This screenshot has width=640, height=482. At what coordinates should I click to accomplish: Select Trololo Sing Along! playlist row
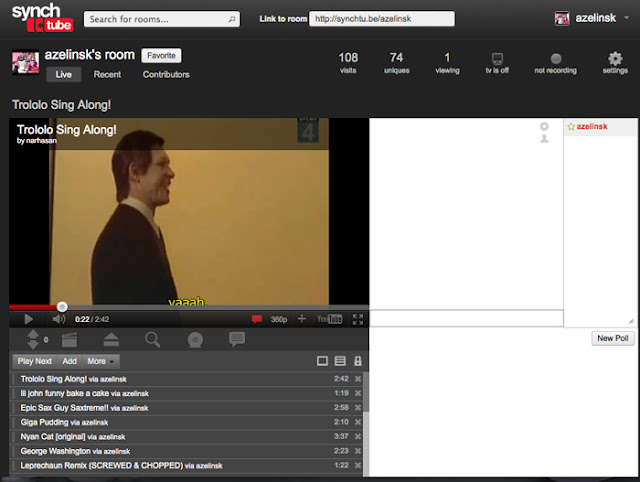pyautogui.click(x=187, y=379)
